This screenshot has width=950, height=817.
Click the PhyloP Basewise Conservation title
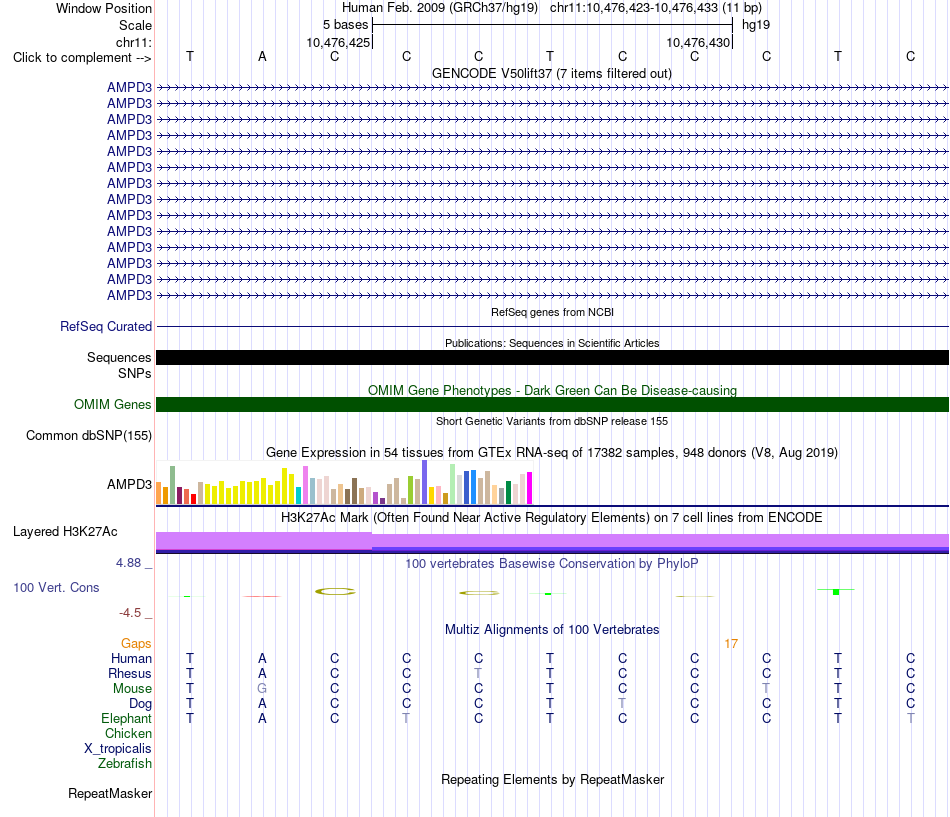pos(552,564)
